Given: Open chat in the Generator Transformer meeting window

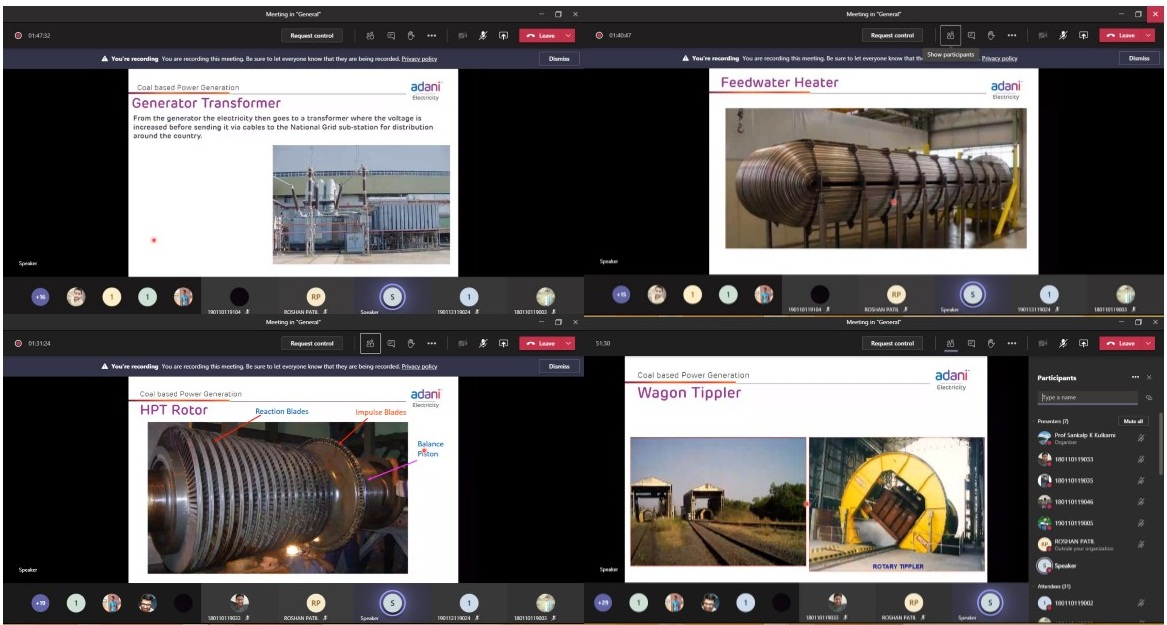Looking at the screenshot, I should tap(390, 35).
